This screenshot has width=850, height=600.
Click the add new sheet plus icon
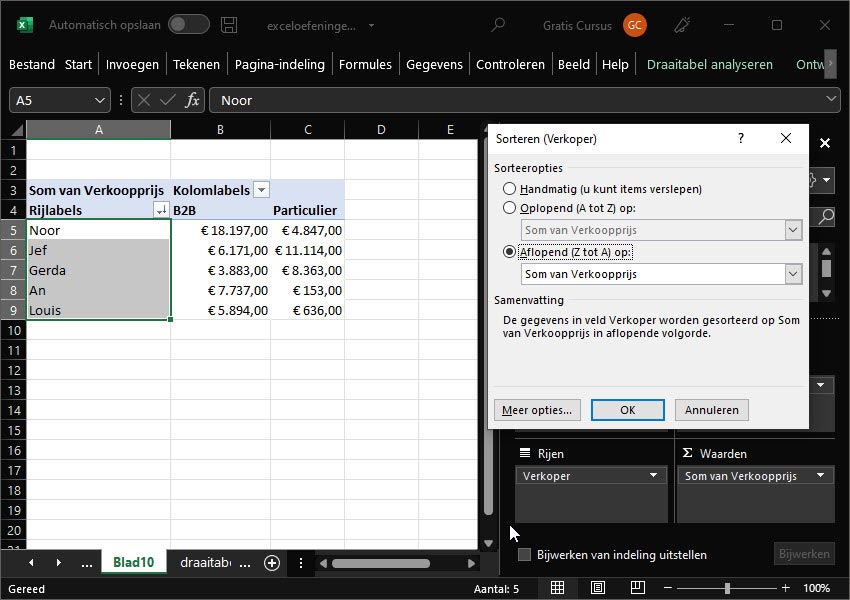click(271, 563)
